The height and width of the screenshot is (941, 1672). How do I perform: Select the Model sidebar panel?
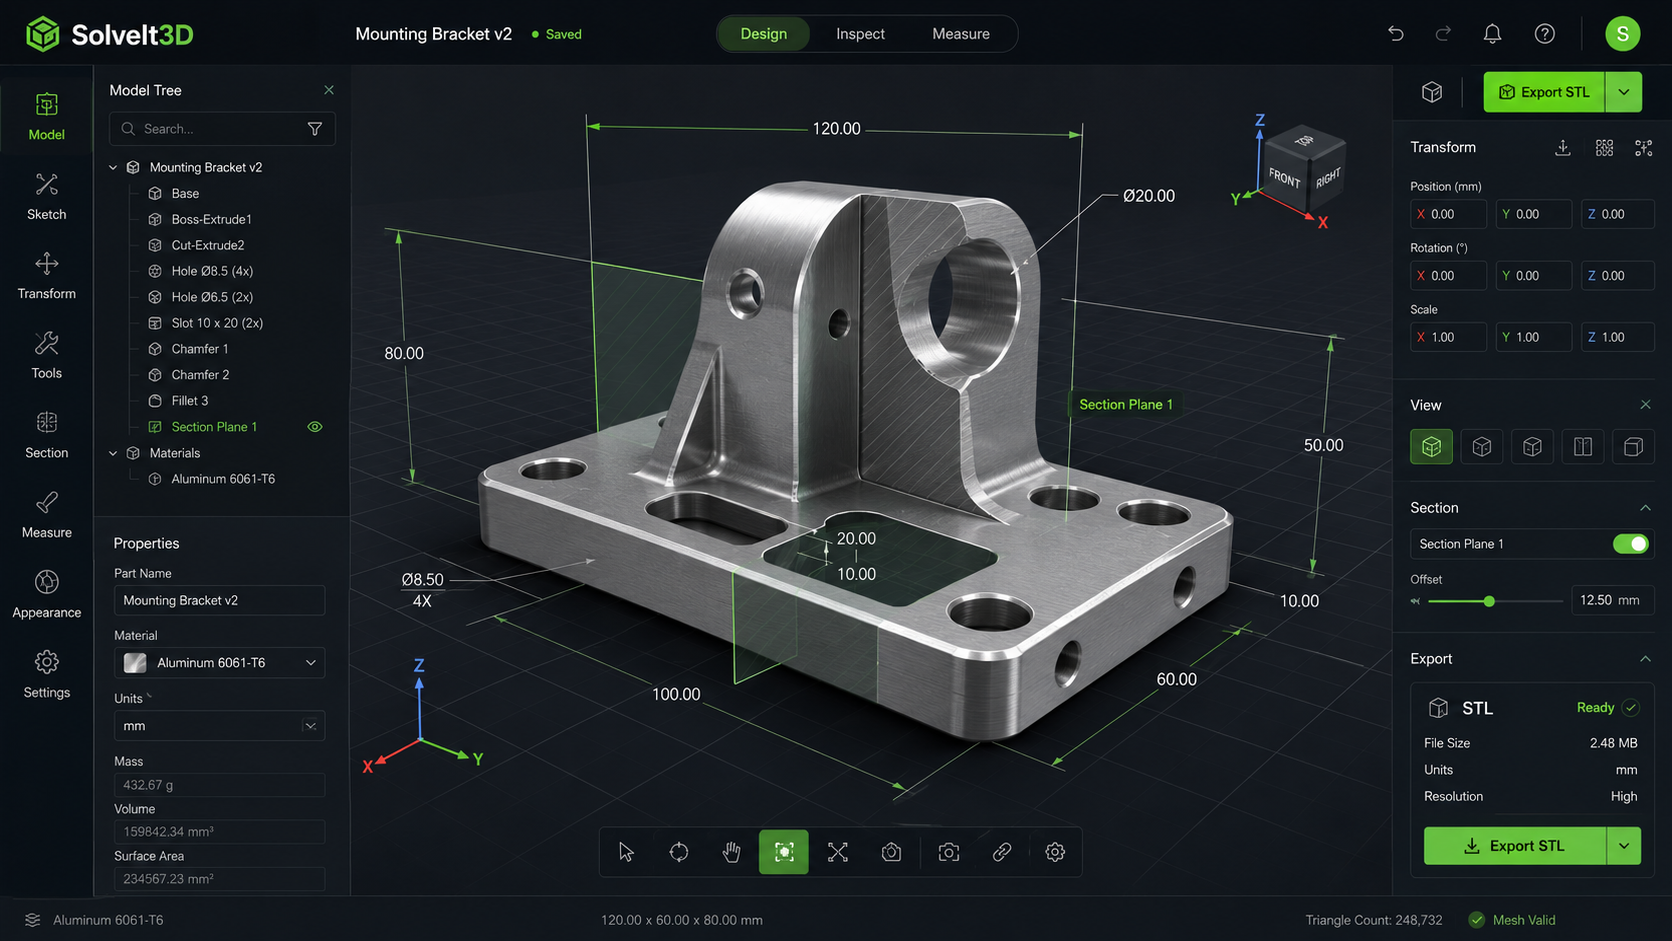(x=46, y=117)
